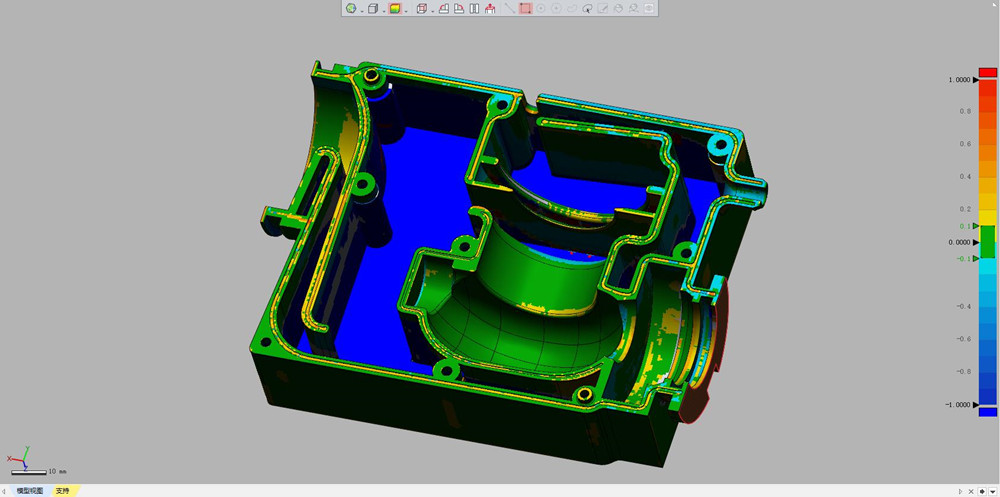Screen dimensions: 1000x497
Task: Click the globe view orientation icon
Action: pyautogui.click(x=351, y=9)
